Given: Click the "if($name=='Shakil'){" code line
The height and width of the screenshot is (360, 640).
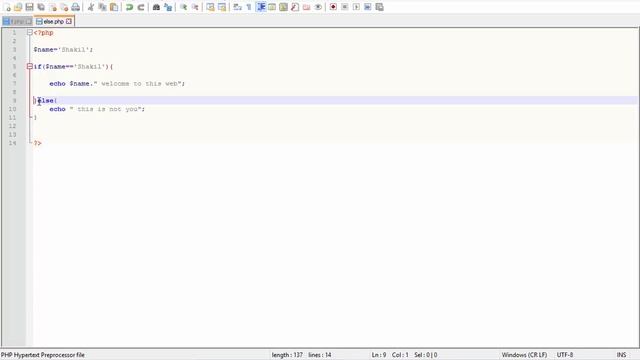Looking at the screenshot, I should 73,67.
